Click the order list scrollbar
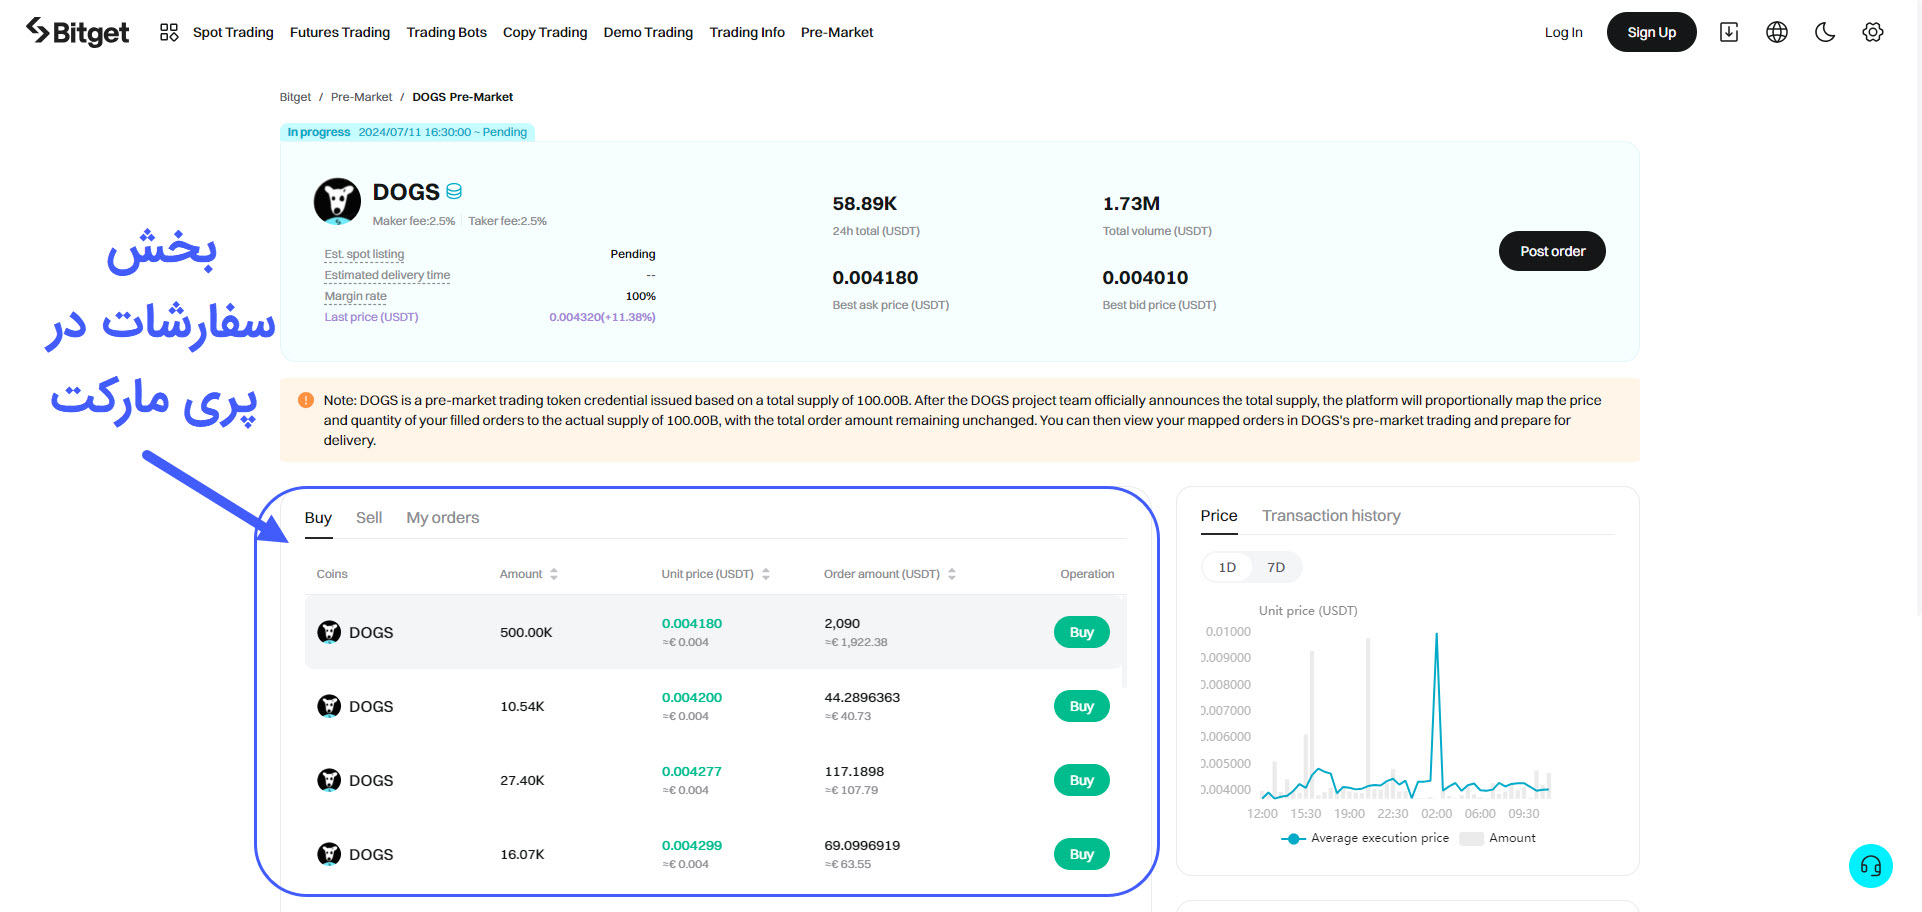Image resolution: width=1922 pixels, height=912 pixels. (1125, 642)
